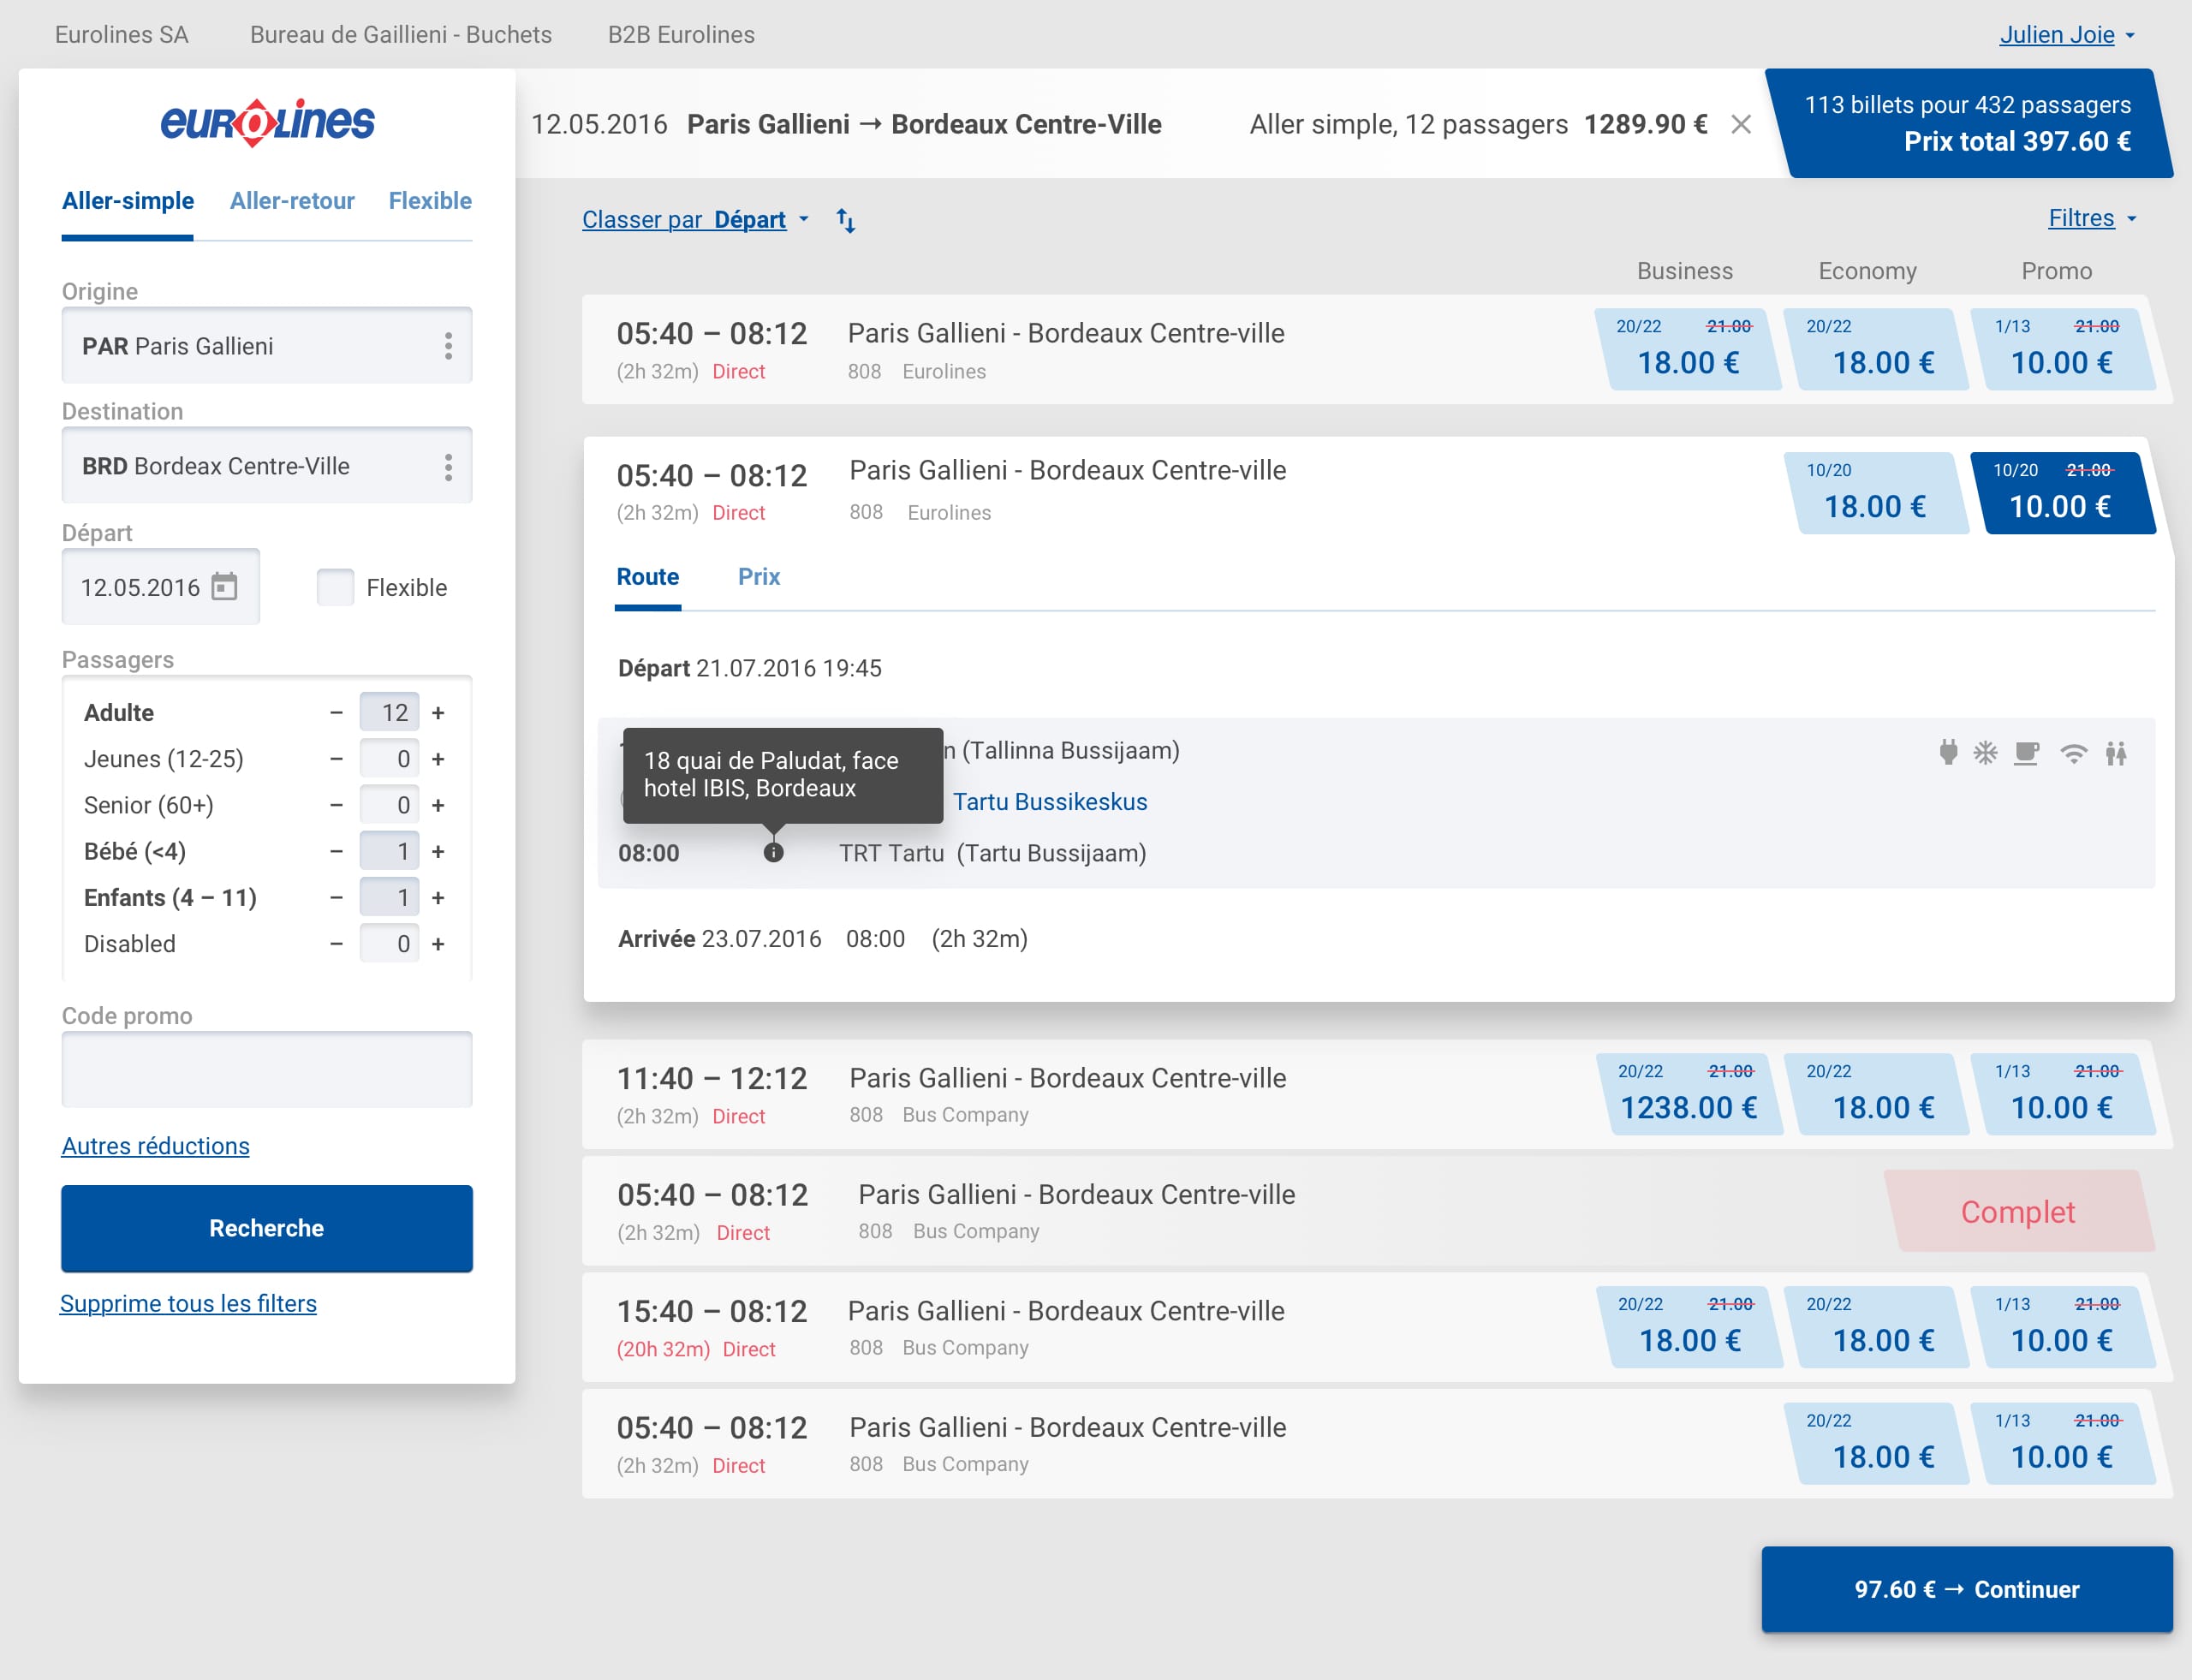Open the Julien Joie user dropdown

tap(2066, 35)
